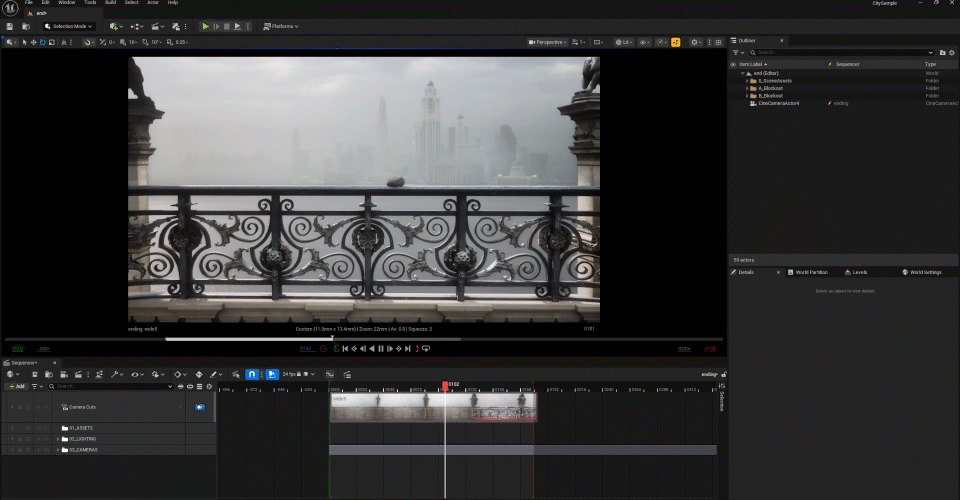
Task: Save the current level with the disk icon
Action: 10,26
